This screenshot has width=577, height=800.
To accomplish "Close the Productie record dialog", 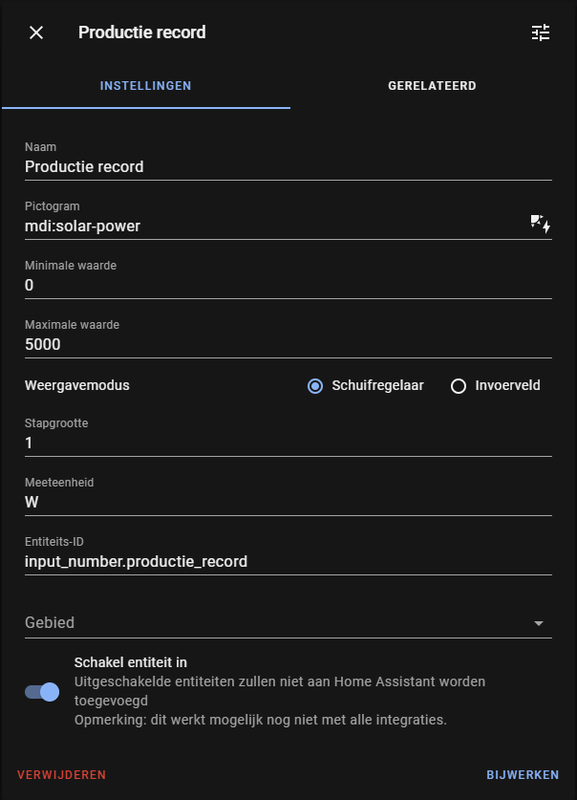I will click(x=36, y=33).
